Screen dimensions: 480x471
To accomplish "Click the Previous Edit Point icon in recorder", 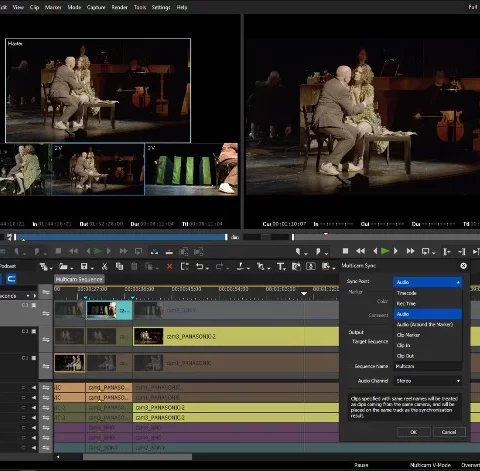I will click(x=446, y=251).
